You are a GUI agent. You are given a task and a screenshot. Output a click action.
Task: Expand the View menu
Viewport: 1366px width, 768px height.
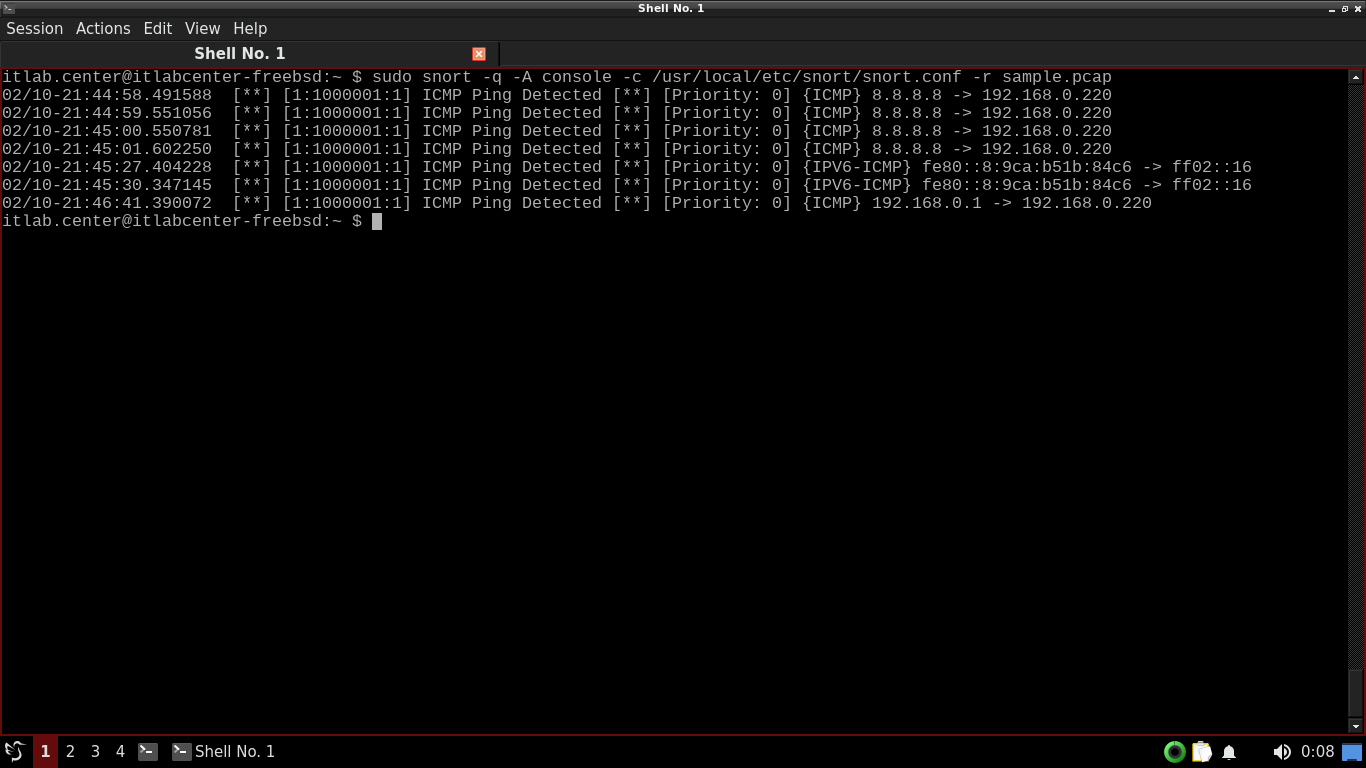click(202, 28)
